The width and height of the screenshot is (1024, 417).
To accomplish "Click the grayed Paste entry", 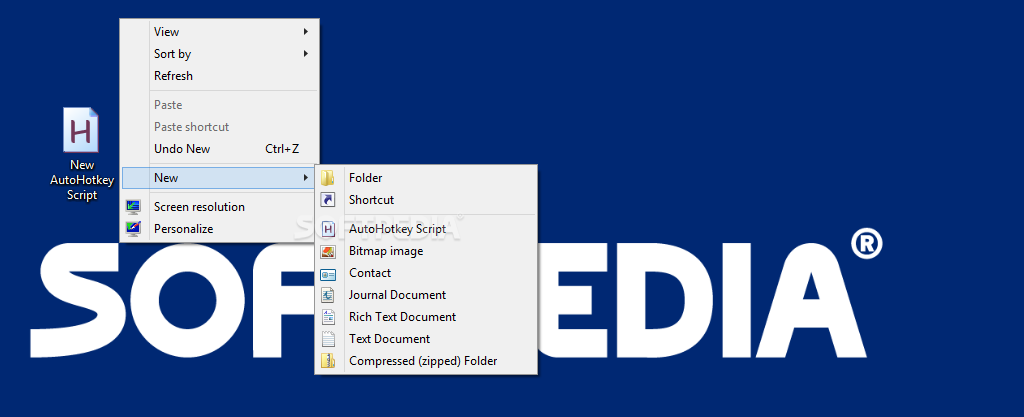I will 219,105.
